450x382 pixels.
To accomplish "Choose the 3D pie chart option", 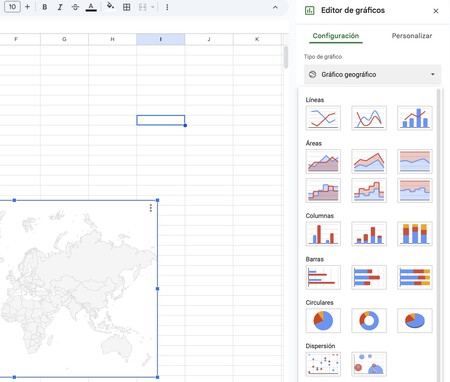I will [x=415, y=320].
